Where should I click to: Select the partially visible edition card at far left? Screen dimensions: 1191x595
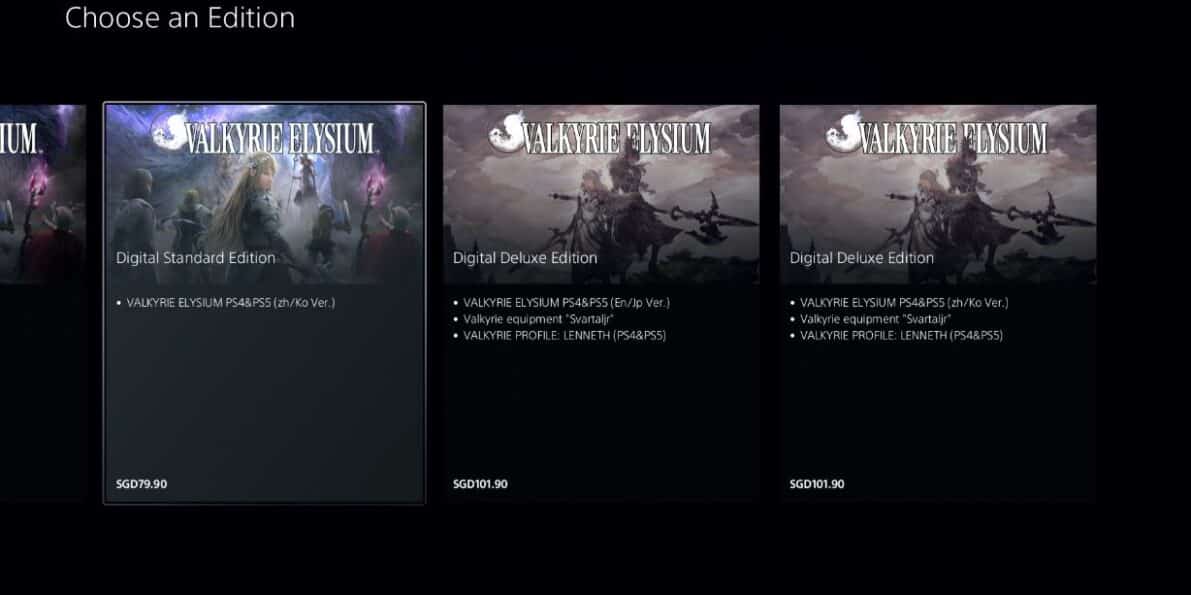tap(43, 302)
